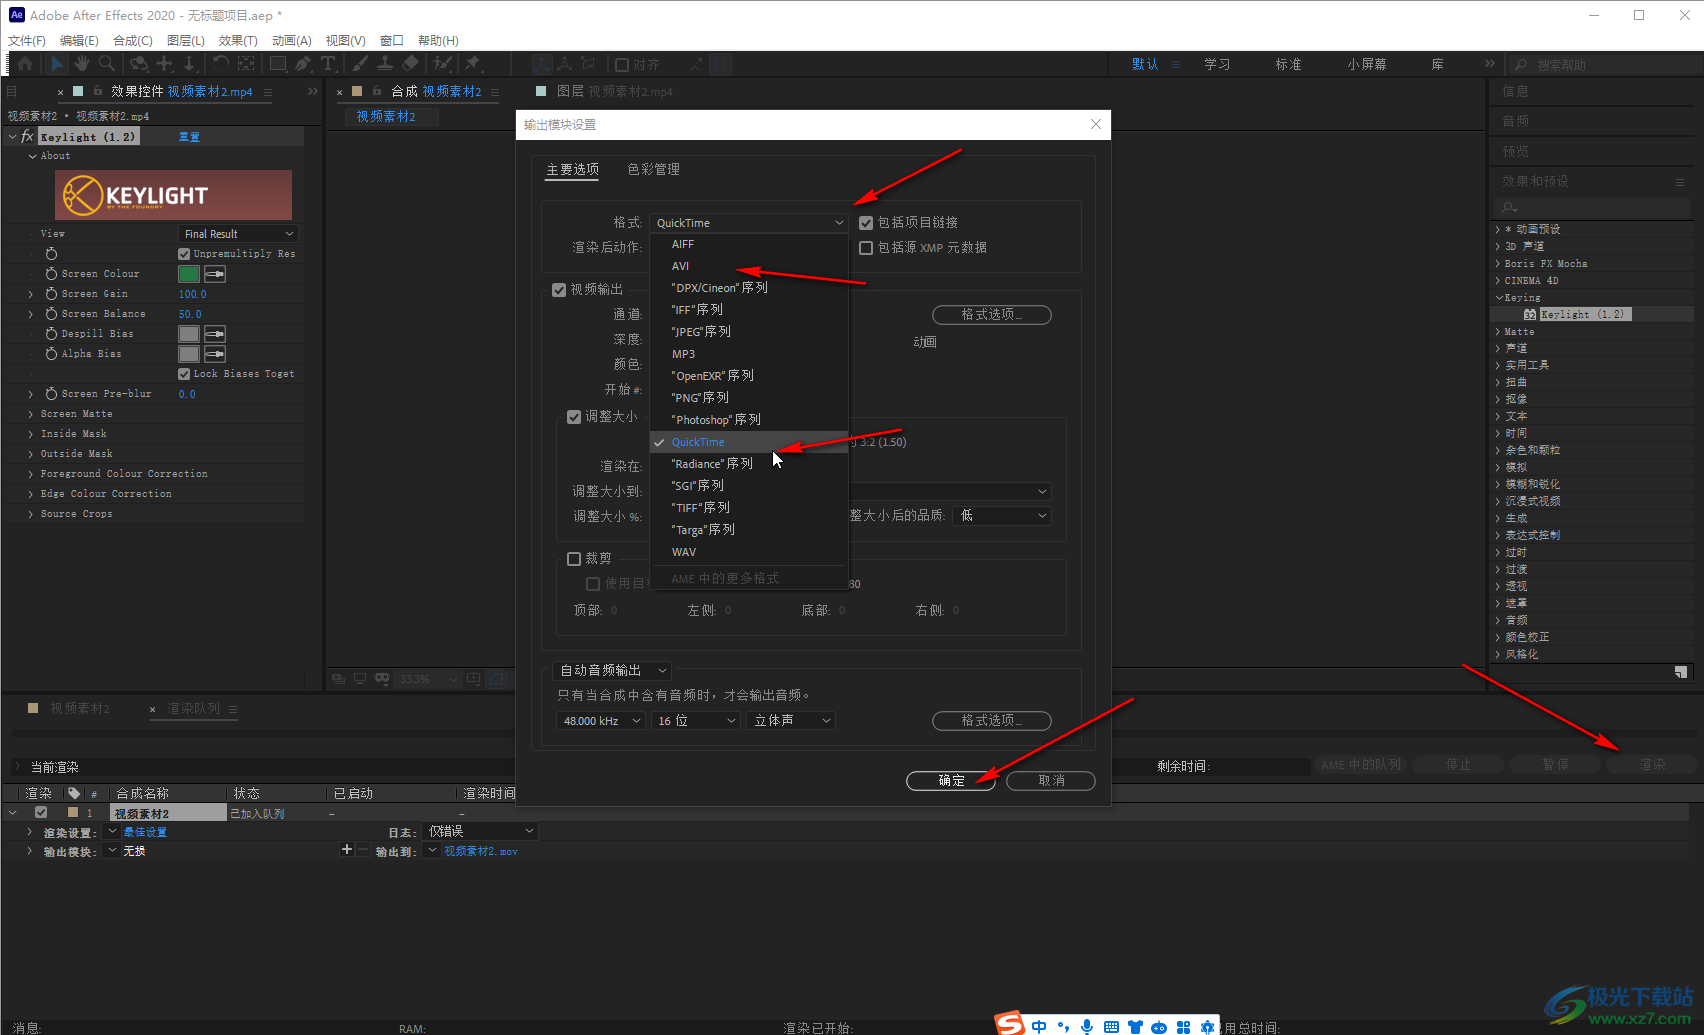Select the Hand tool

coord(81,64)
